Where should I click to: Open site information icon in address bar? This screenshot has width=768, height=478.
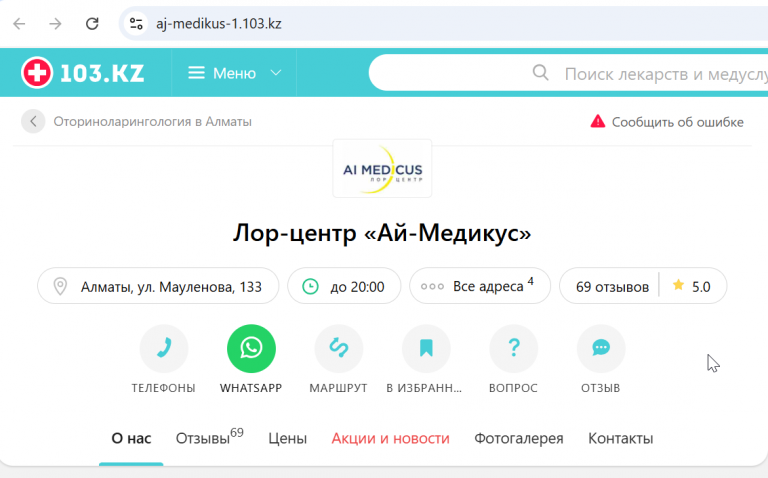[x=136, y=24]
